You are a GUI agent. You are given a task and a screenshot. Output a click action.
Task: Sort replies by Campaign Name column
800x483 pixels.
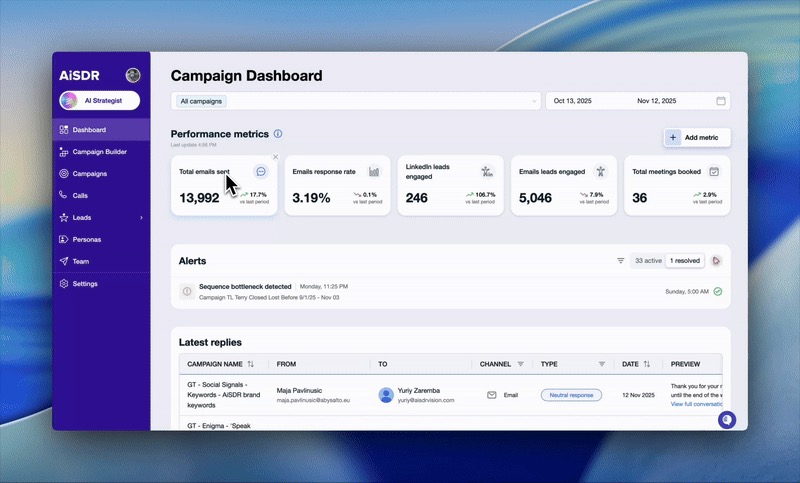(250, 364)
